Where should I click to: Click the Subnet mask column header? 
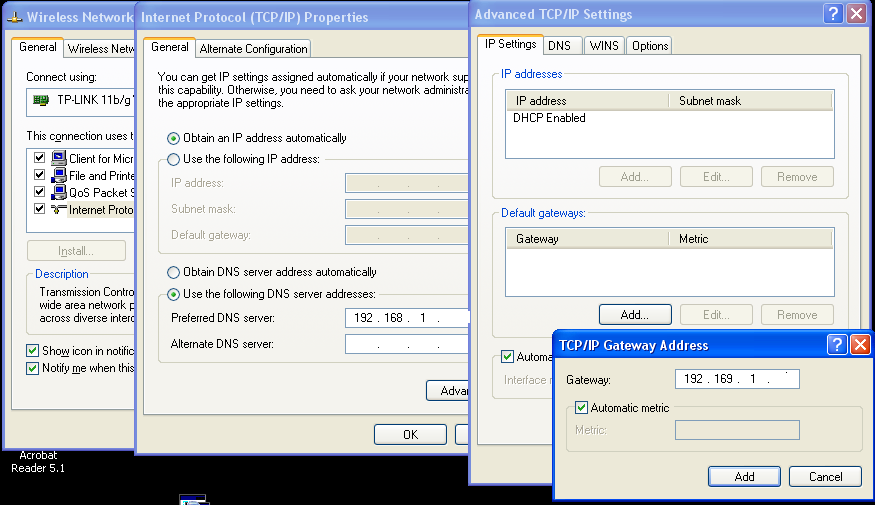(750, 100)
